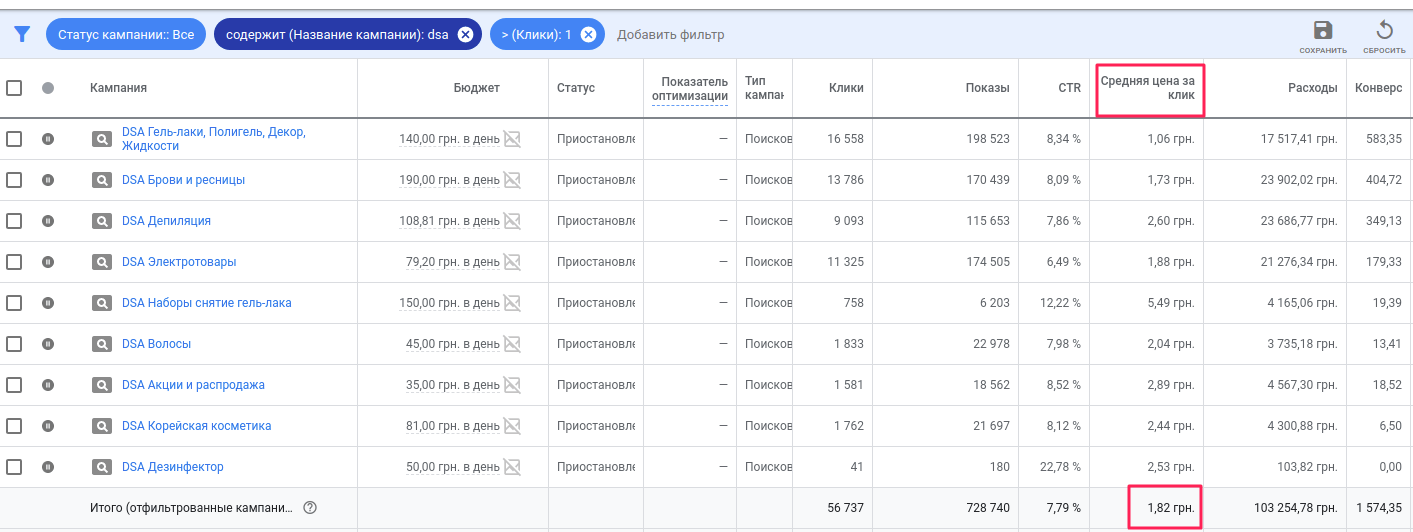This screenshot has width=1413, height=532.
Task: Open DSA Электротовары campaign link
Action: [179, 262]
